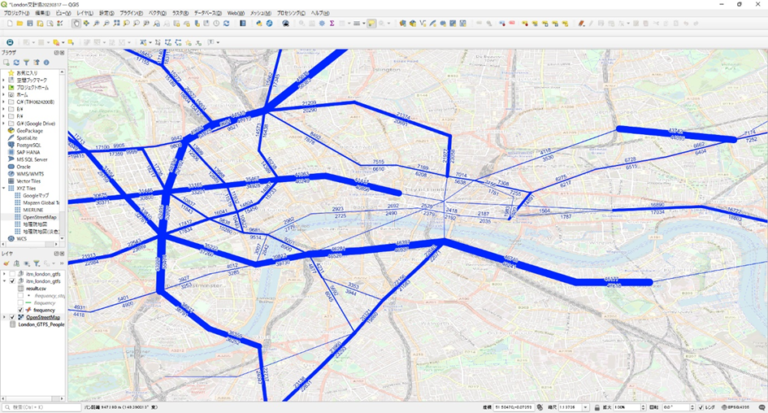Click the refresh icon in Browser panel
This screenshot has height=413, width=768.
(16, 62)
